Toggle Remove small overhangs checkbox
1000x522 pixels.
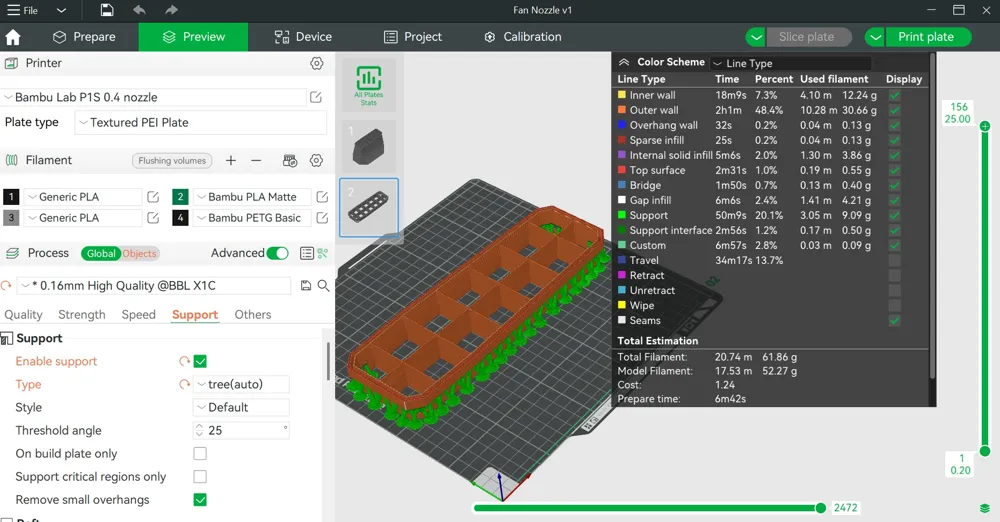(x=200, y=500)
